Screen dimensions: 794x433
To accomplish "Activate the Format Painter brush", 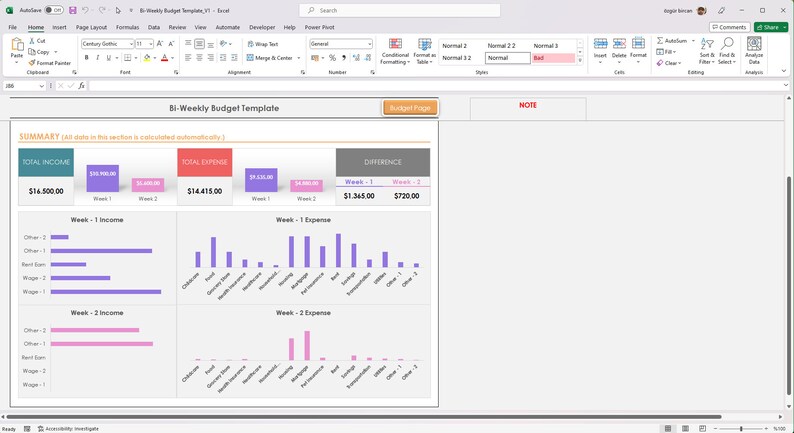I will [50, 63].
